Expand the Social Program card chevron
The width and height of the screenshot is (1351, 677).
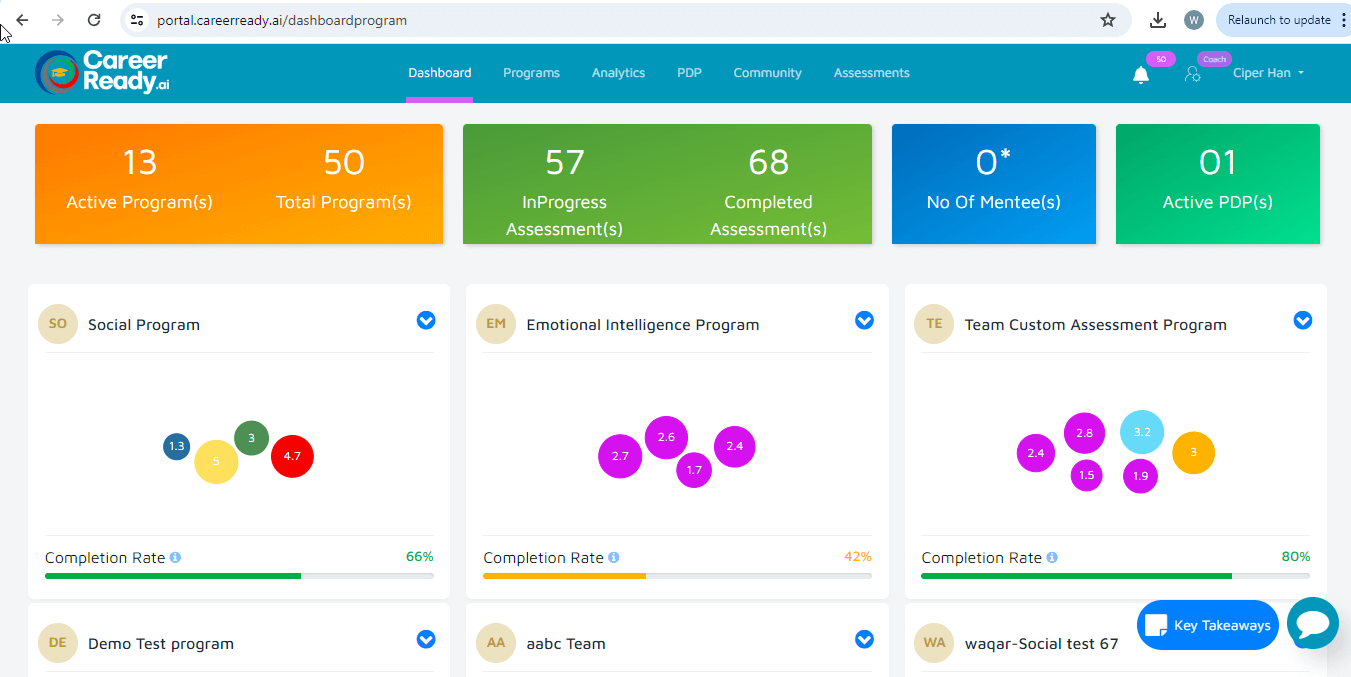pyautogui.click(x=426, y=320)
